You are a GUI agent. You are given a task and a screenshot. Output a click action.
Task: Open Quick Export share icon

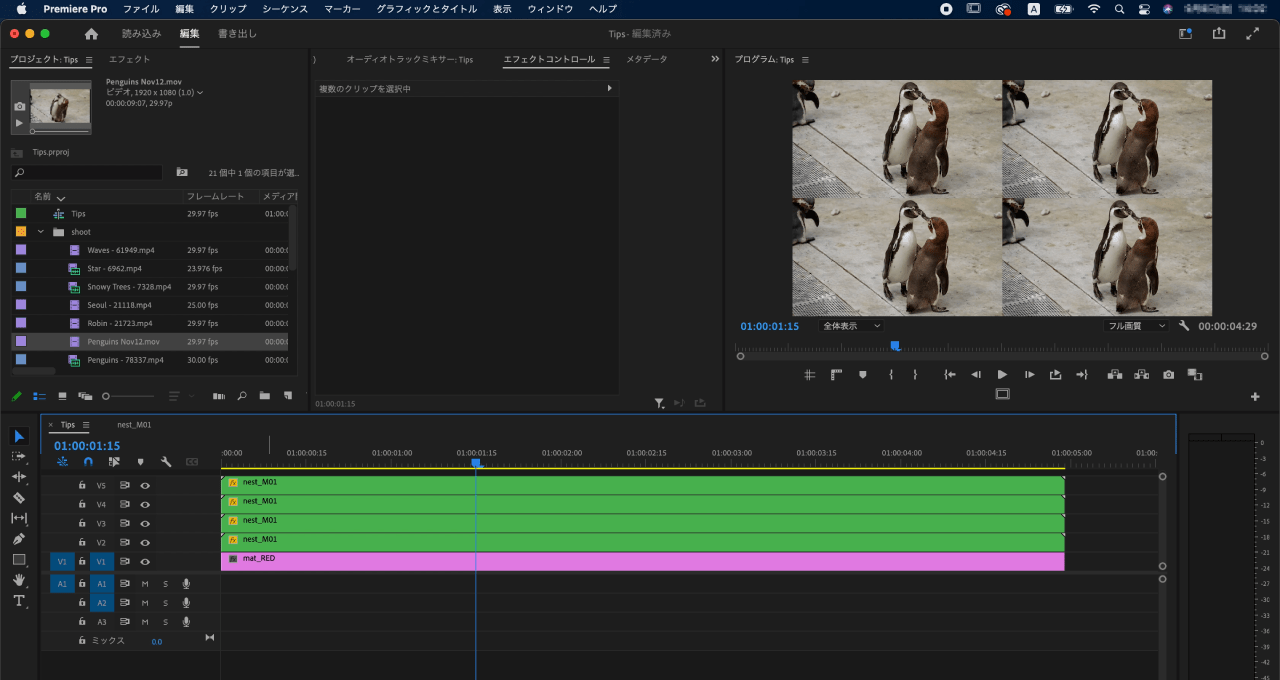click(1219, 33)
